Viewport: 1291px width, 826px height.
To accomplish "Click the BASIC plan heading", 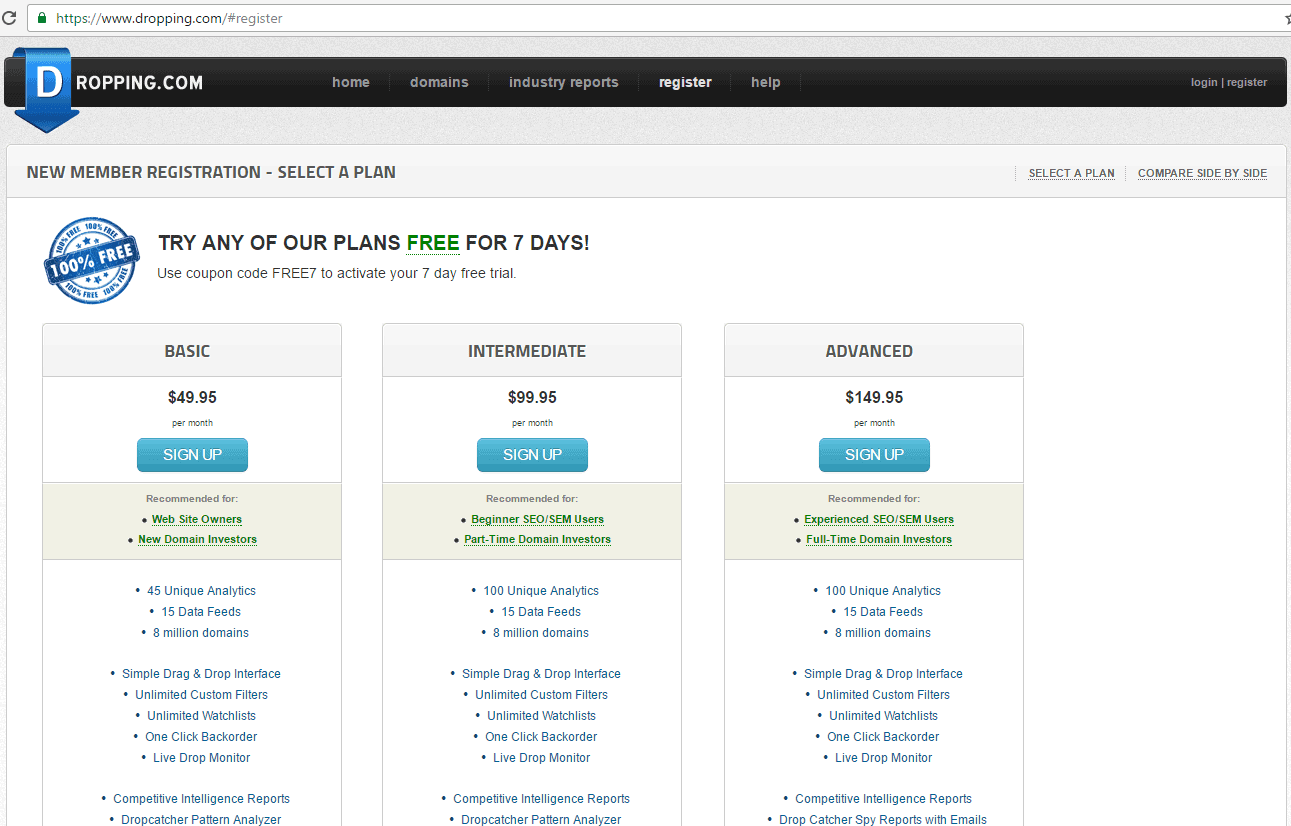I will click(187, 351).
